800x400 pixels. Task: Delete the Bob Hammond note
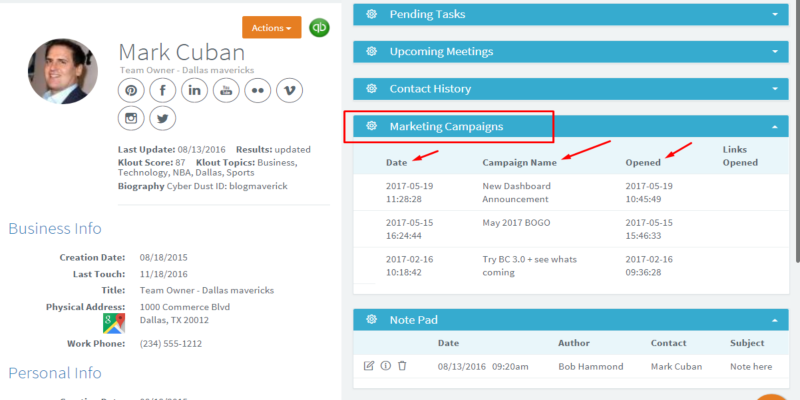coord(403,366)
